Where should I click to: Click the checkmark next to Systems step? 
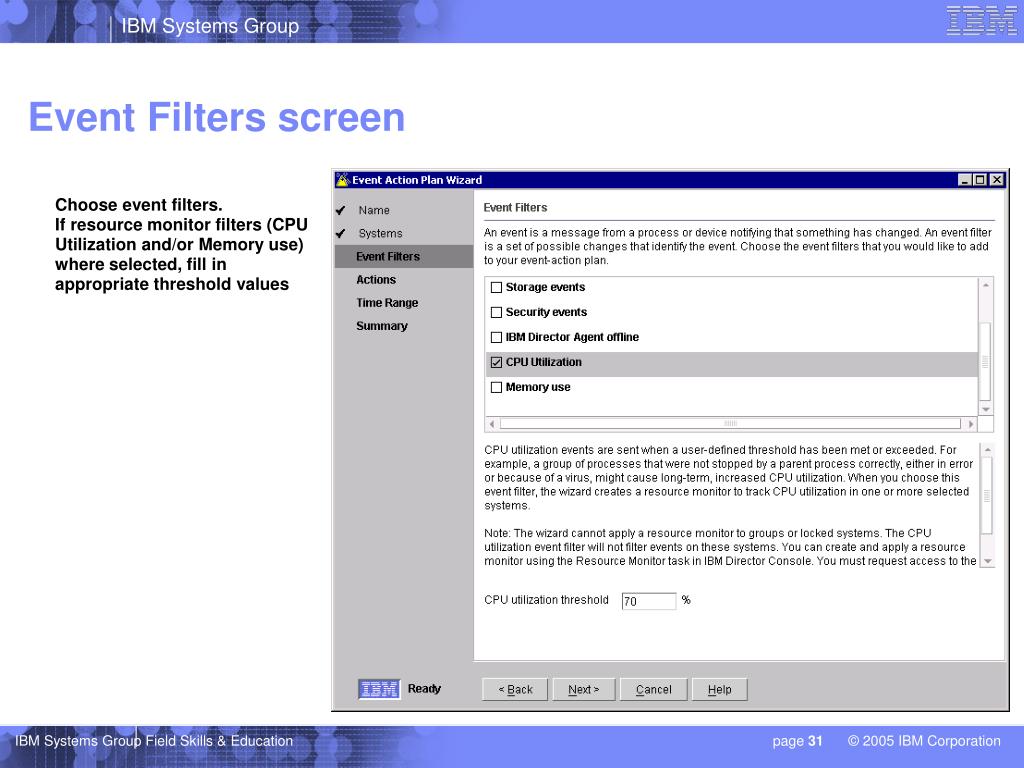(340, 233)
